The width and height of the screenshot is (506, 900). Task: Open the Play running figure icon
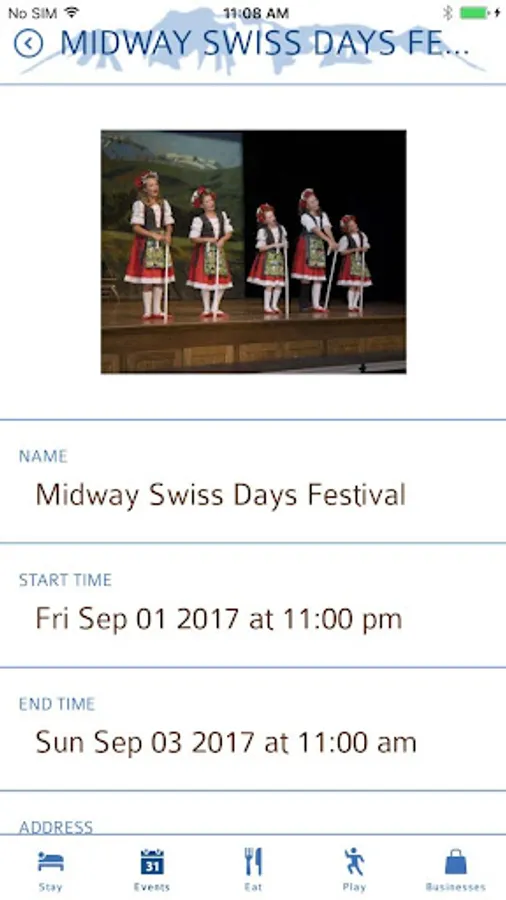click(354, 862)
